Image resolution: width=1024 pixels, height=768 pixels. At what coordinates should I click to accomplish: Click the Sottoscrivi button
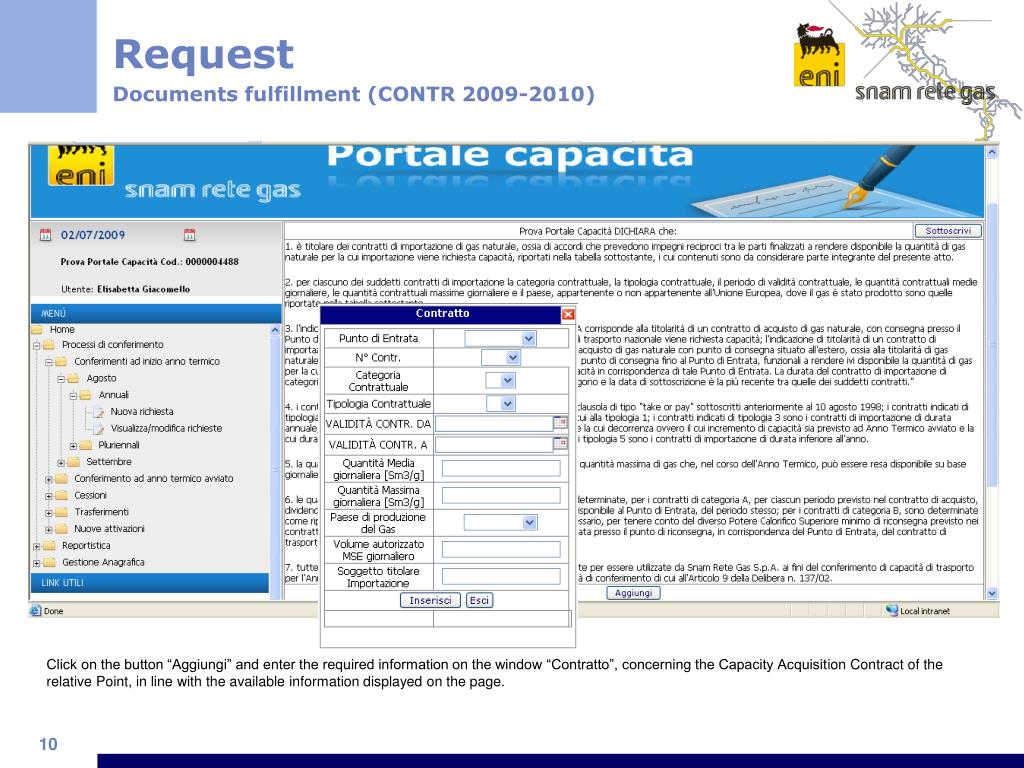(x=948, y=231)
